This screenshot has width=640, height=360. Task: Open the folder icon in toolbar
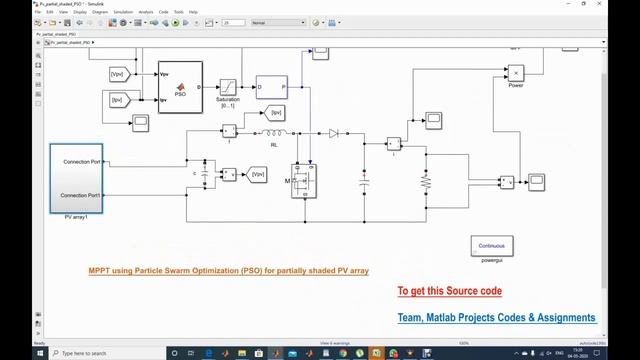pyautogui.click(x=53, y=23)
